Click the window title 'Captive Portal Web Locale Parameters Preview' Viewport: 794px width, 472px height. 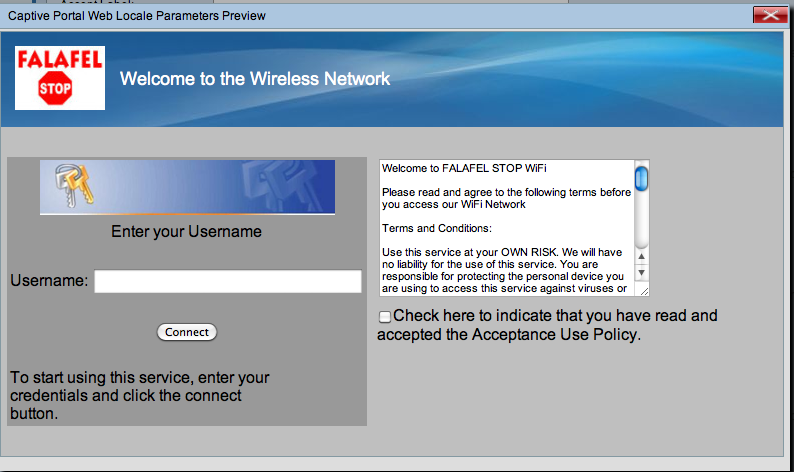coord(137,16)
